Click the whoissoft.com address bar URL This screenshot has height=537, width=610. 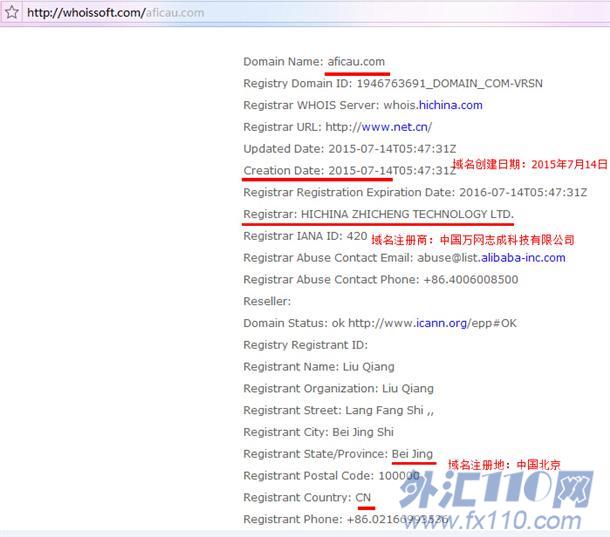[116, 13]
